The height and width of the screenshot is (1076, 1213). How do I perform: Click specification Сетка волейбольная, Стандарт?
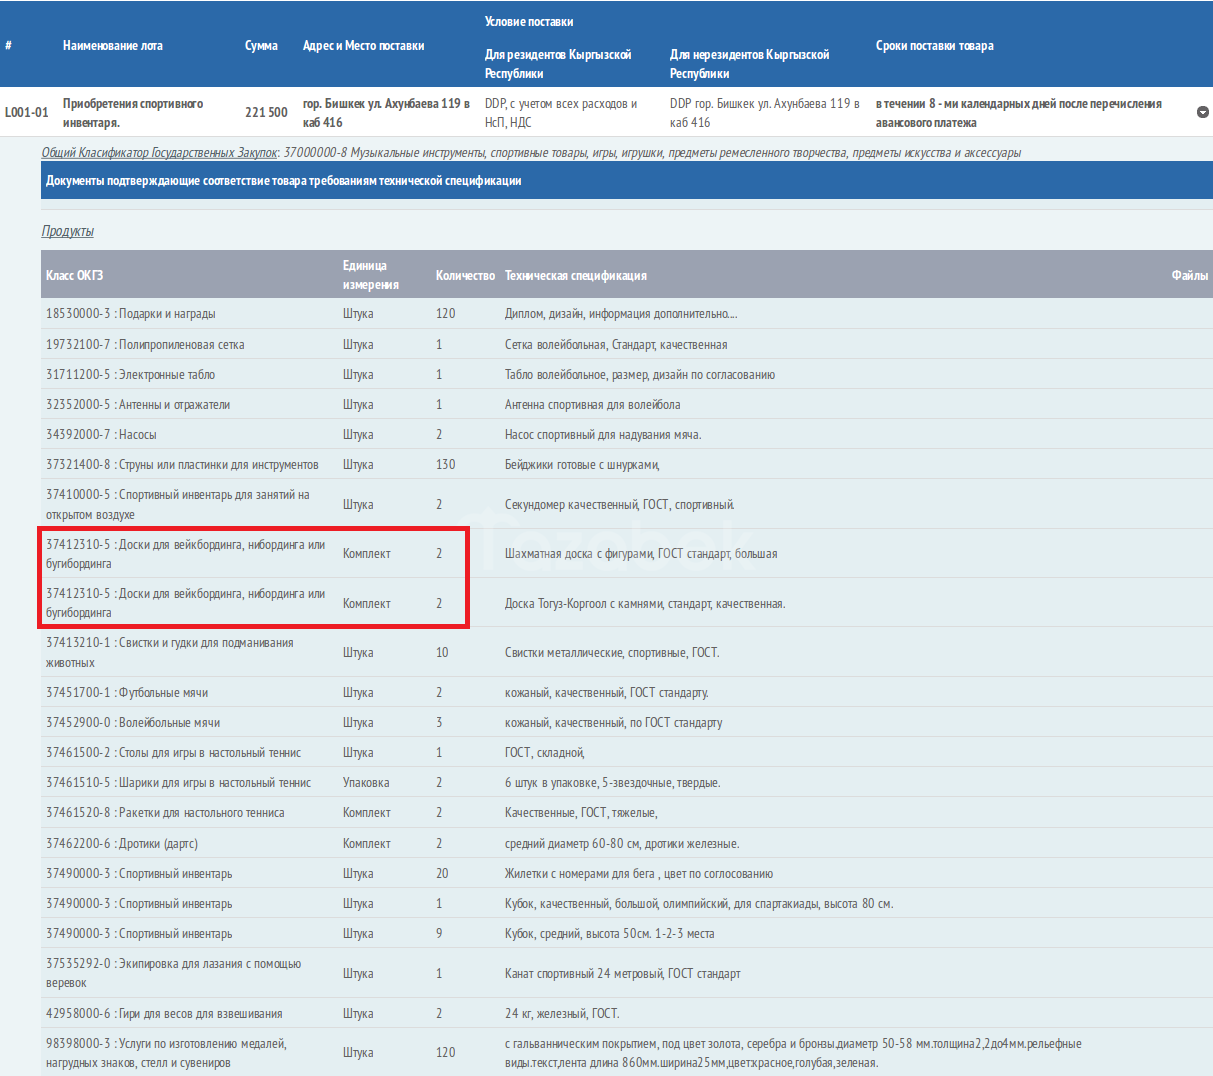616,344
